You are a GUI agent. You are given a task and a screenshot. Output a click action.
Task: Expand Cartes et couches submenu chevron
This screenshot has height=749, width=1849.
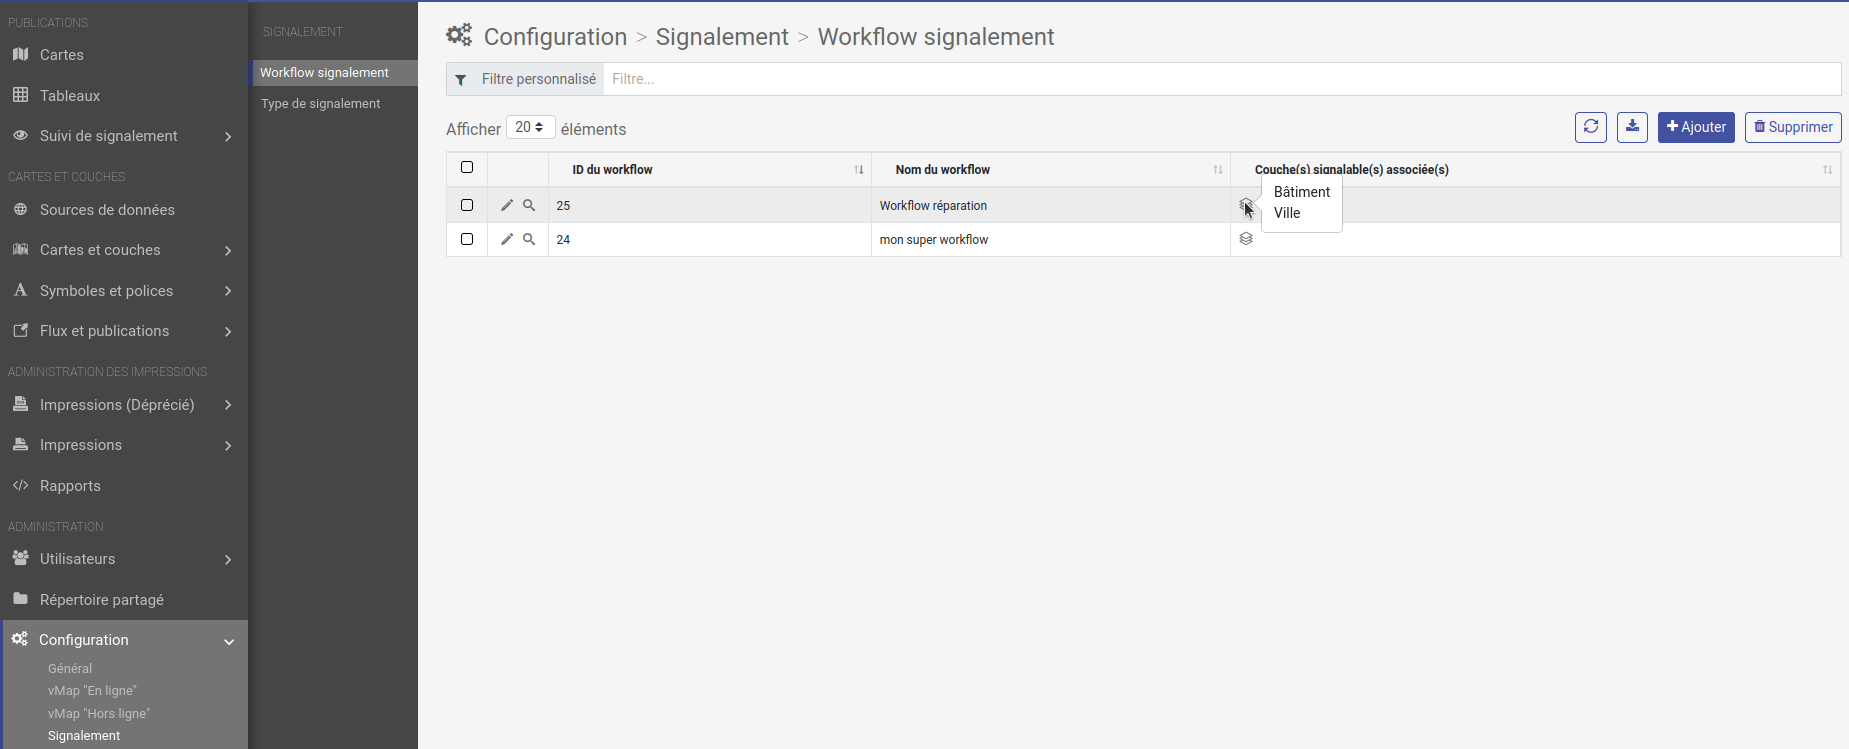coord(228,251)
